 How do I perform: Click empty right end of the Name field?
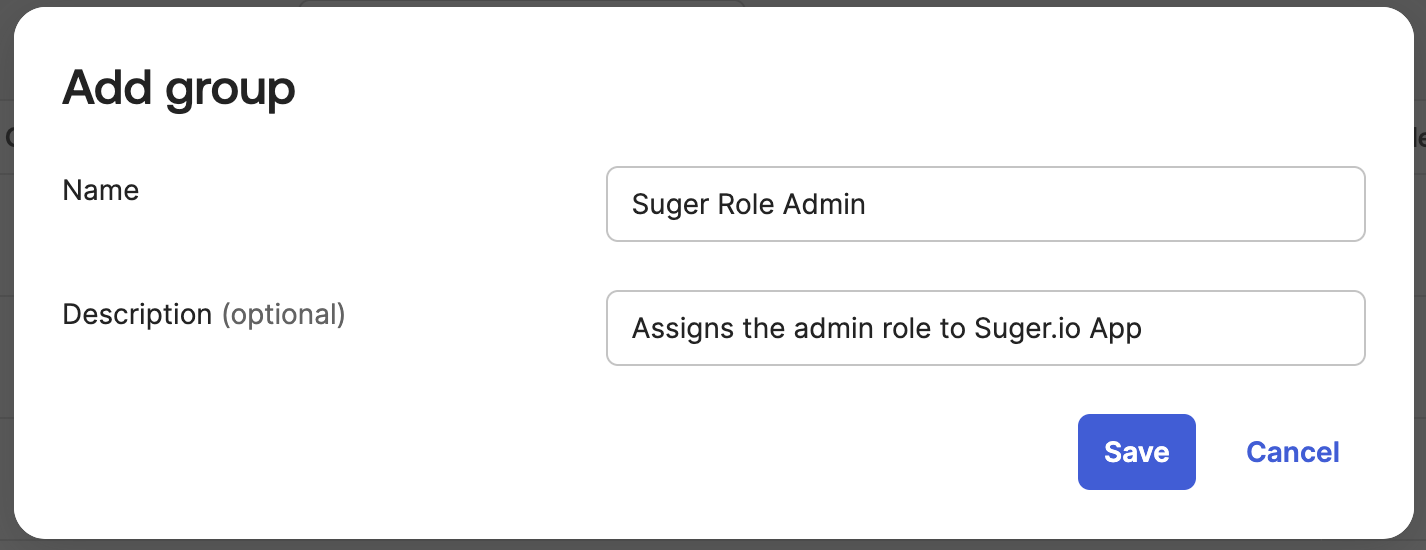[1250, 204]
